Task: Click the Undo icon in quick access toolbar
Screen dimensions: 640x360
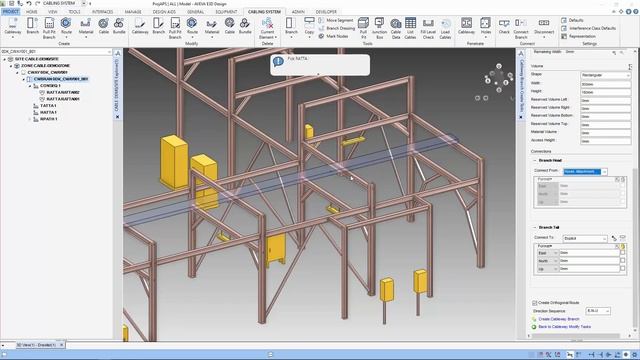Action: coord(29,3)
